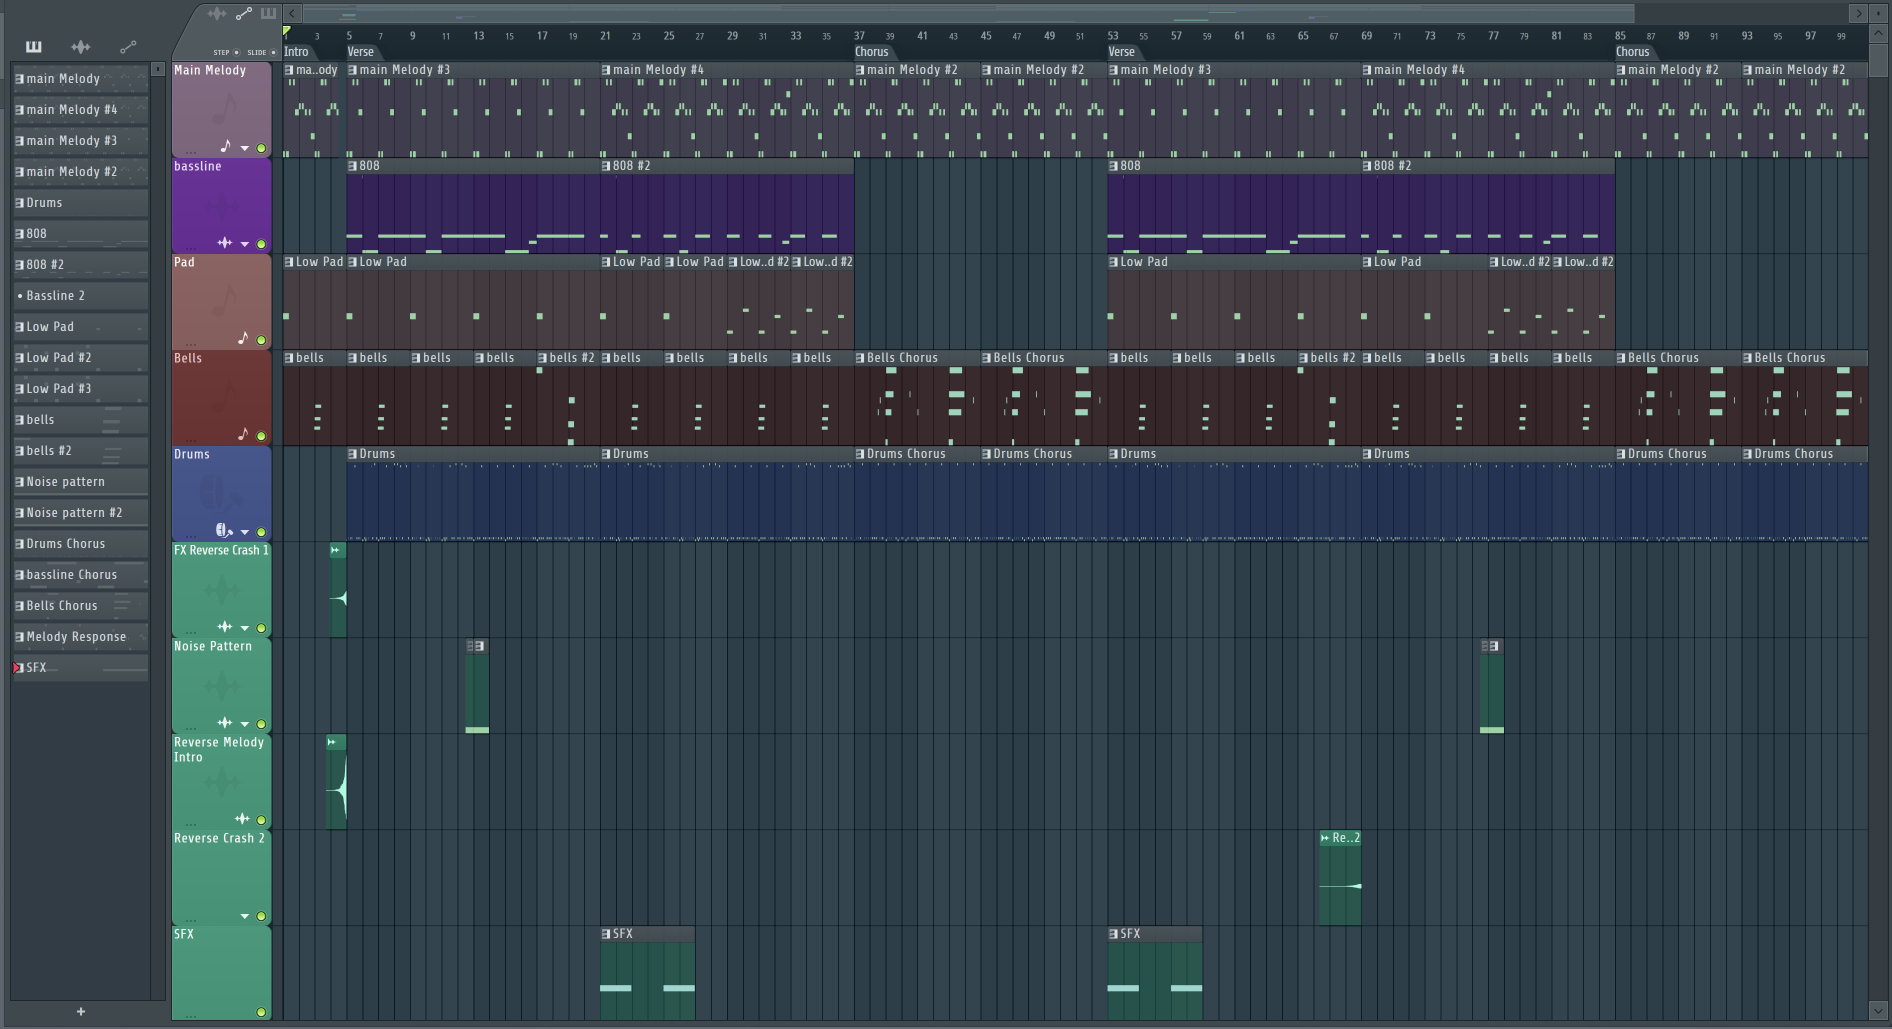Select main Melody #4 pattern in picker
Viewport: 1892px width, 1029px height.
coord(80,110)
